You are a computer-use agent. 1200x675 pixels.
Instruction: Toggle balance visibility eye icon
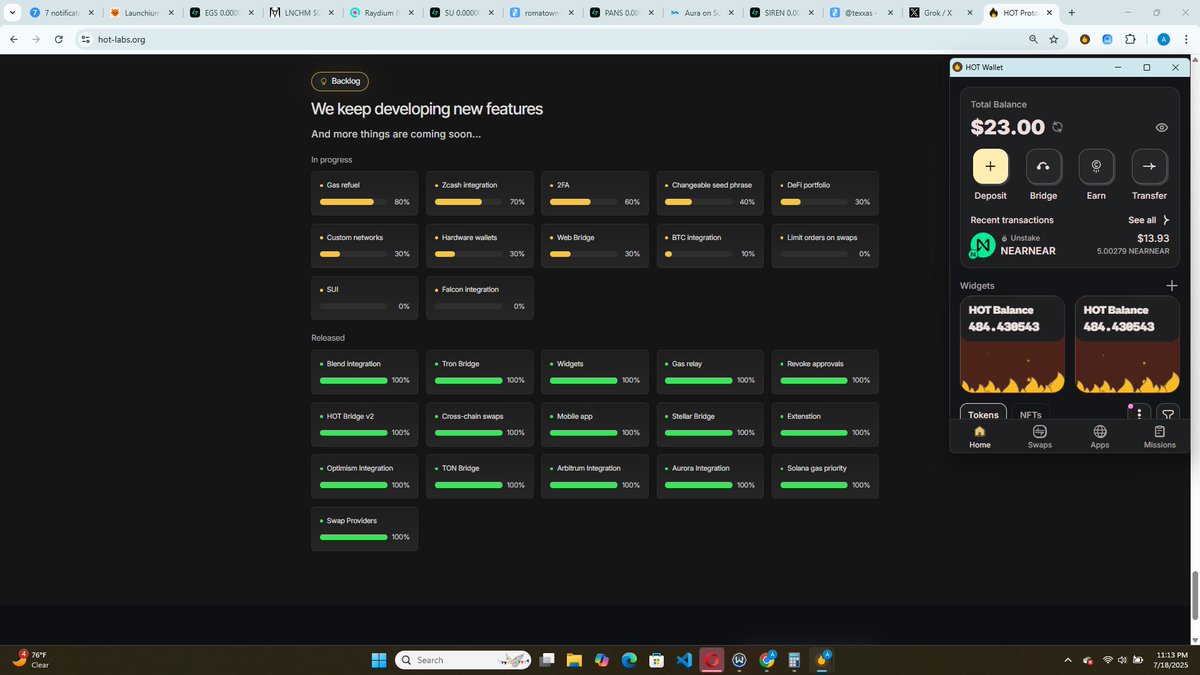1162,128
